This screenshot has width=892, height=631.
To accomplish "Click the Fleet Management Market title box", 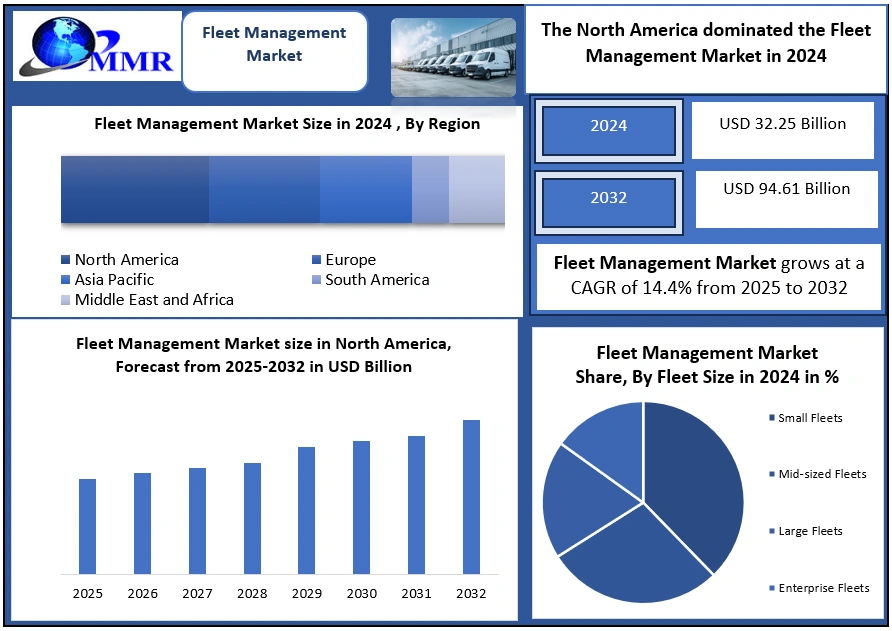I will tap(274, 45).
